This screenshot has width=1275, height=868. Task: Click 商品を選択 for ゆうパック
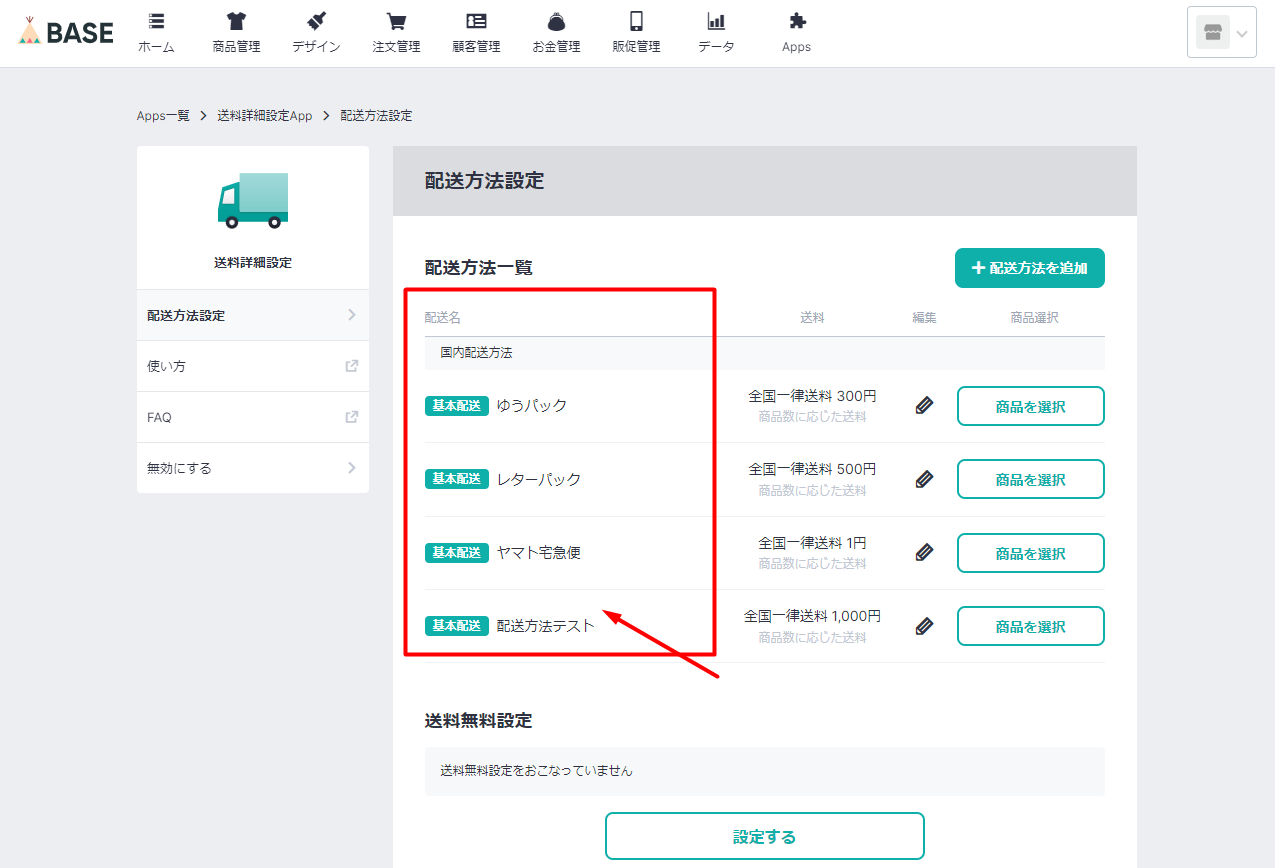(1031, 406)
